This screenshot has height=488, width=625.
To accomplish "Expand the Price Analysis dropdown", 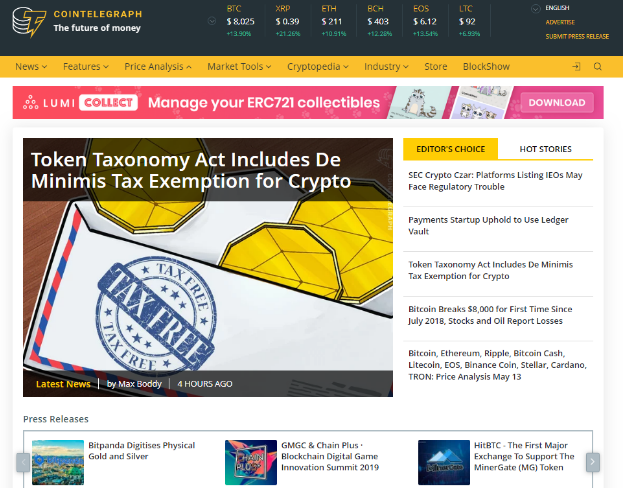I will click(x=158, y=67).
